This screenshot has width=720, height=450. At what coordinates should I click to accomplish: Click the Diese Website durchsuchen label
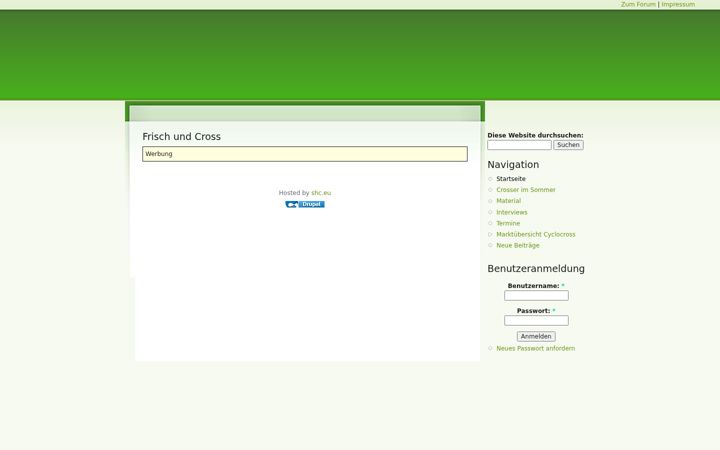point(535,135)
